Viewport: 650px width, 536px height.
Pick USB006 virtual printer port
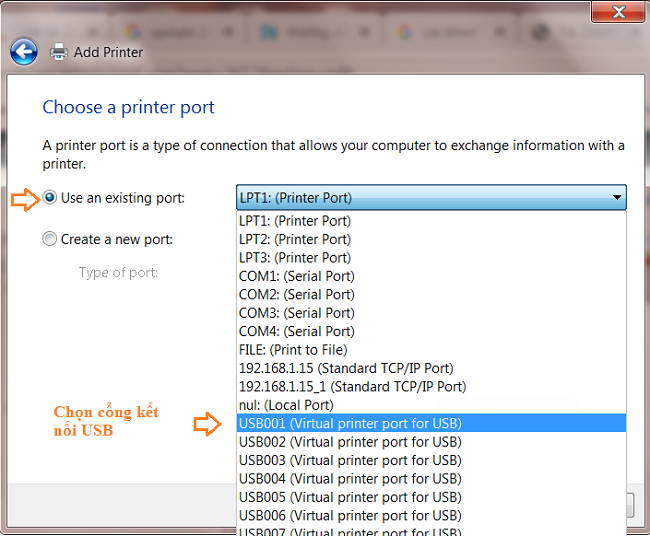coord(350,515)
